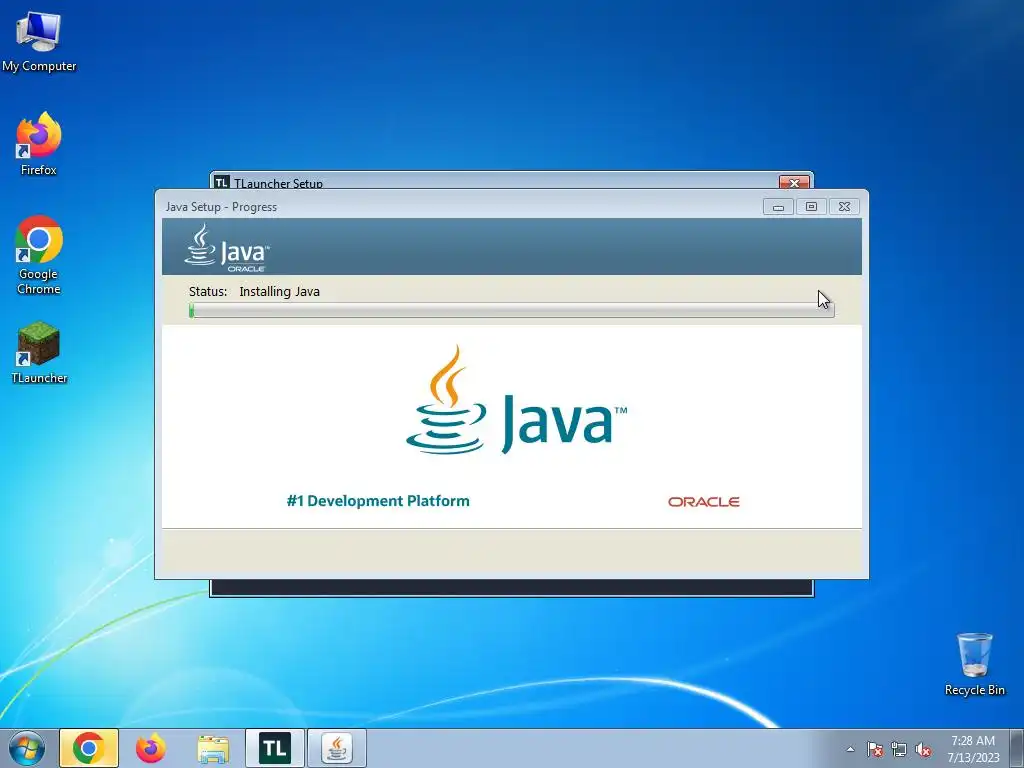Select the Google Chrome desktop shortcut
The width and height of the screenshot is (1024, 768).
(x=39, y=255)
